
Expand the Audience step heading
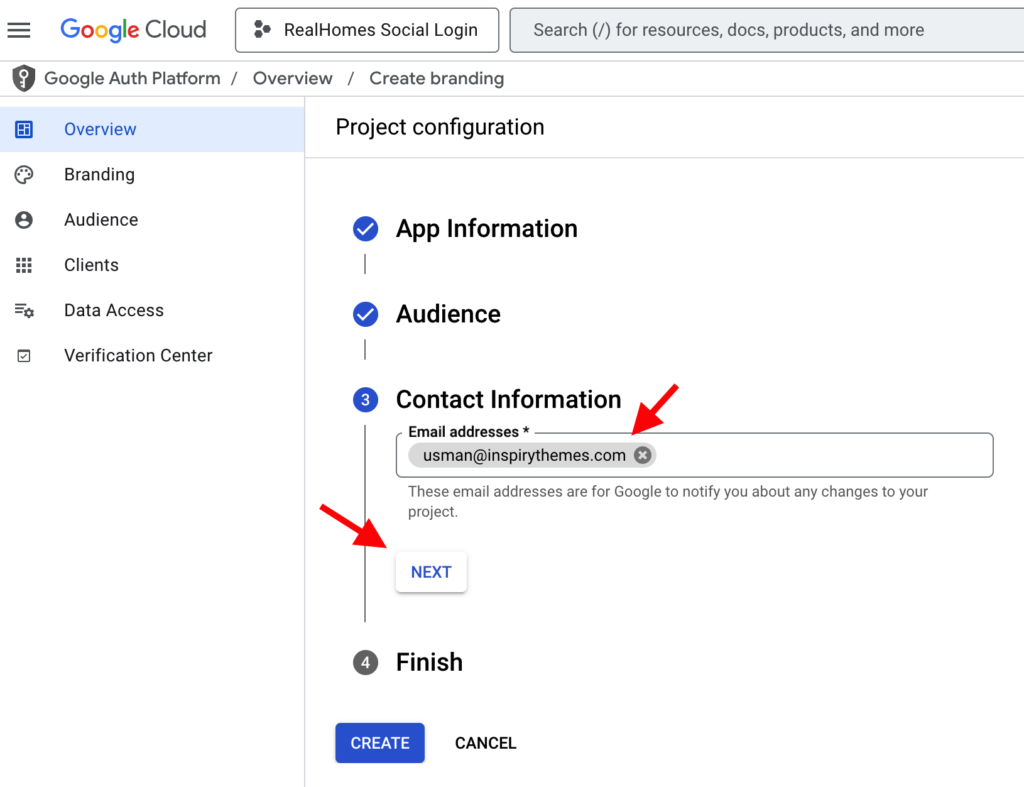(x=448, y=315)
